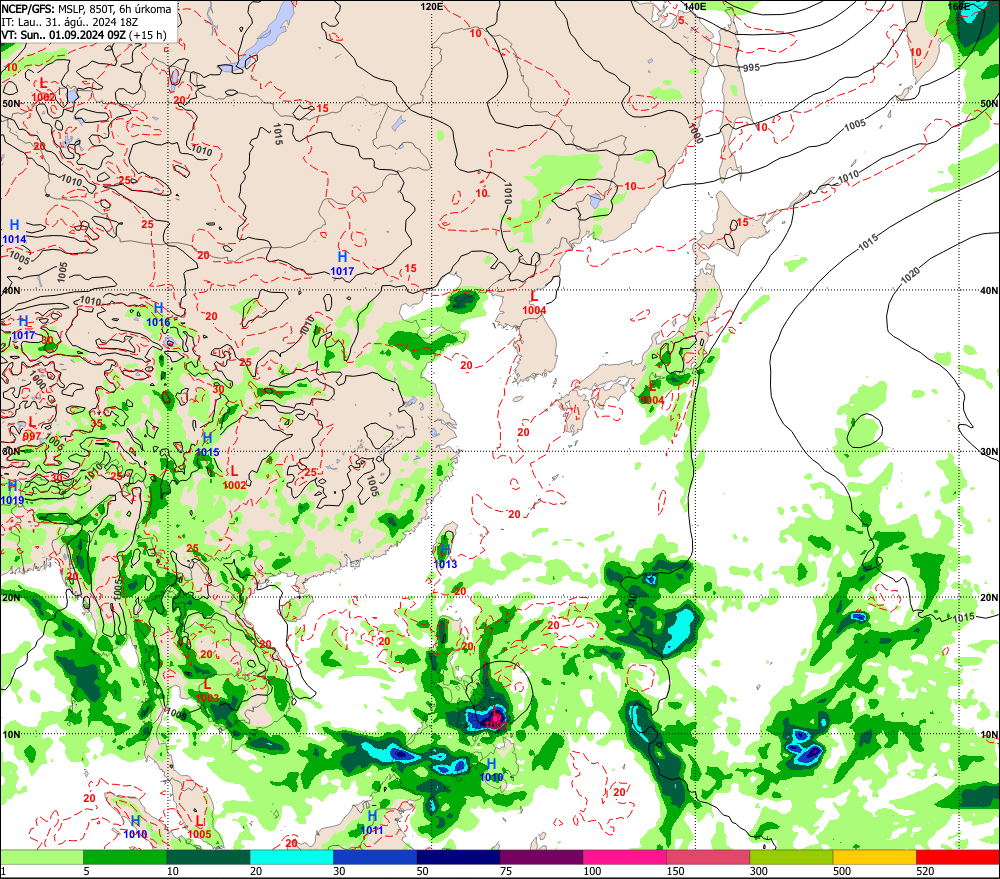
Task: Click the magenta 100–150 mm legend swatch
Action: click(624, 857)
